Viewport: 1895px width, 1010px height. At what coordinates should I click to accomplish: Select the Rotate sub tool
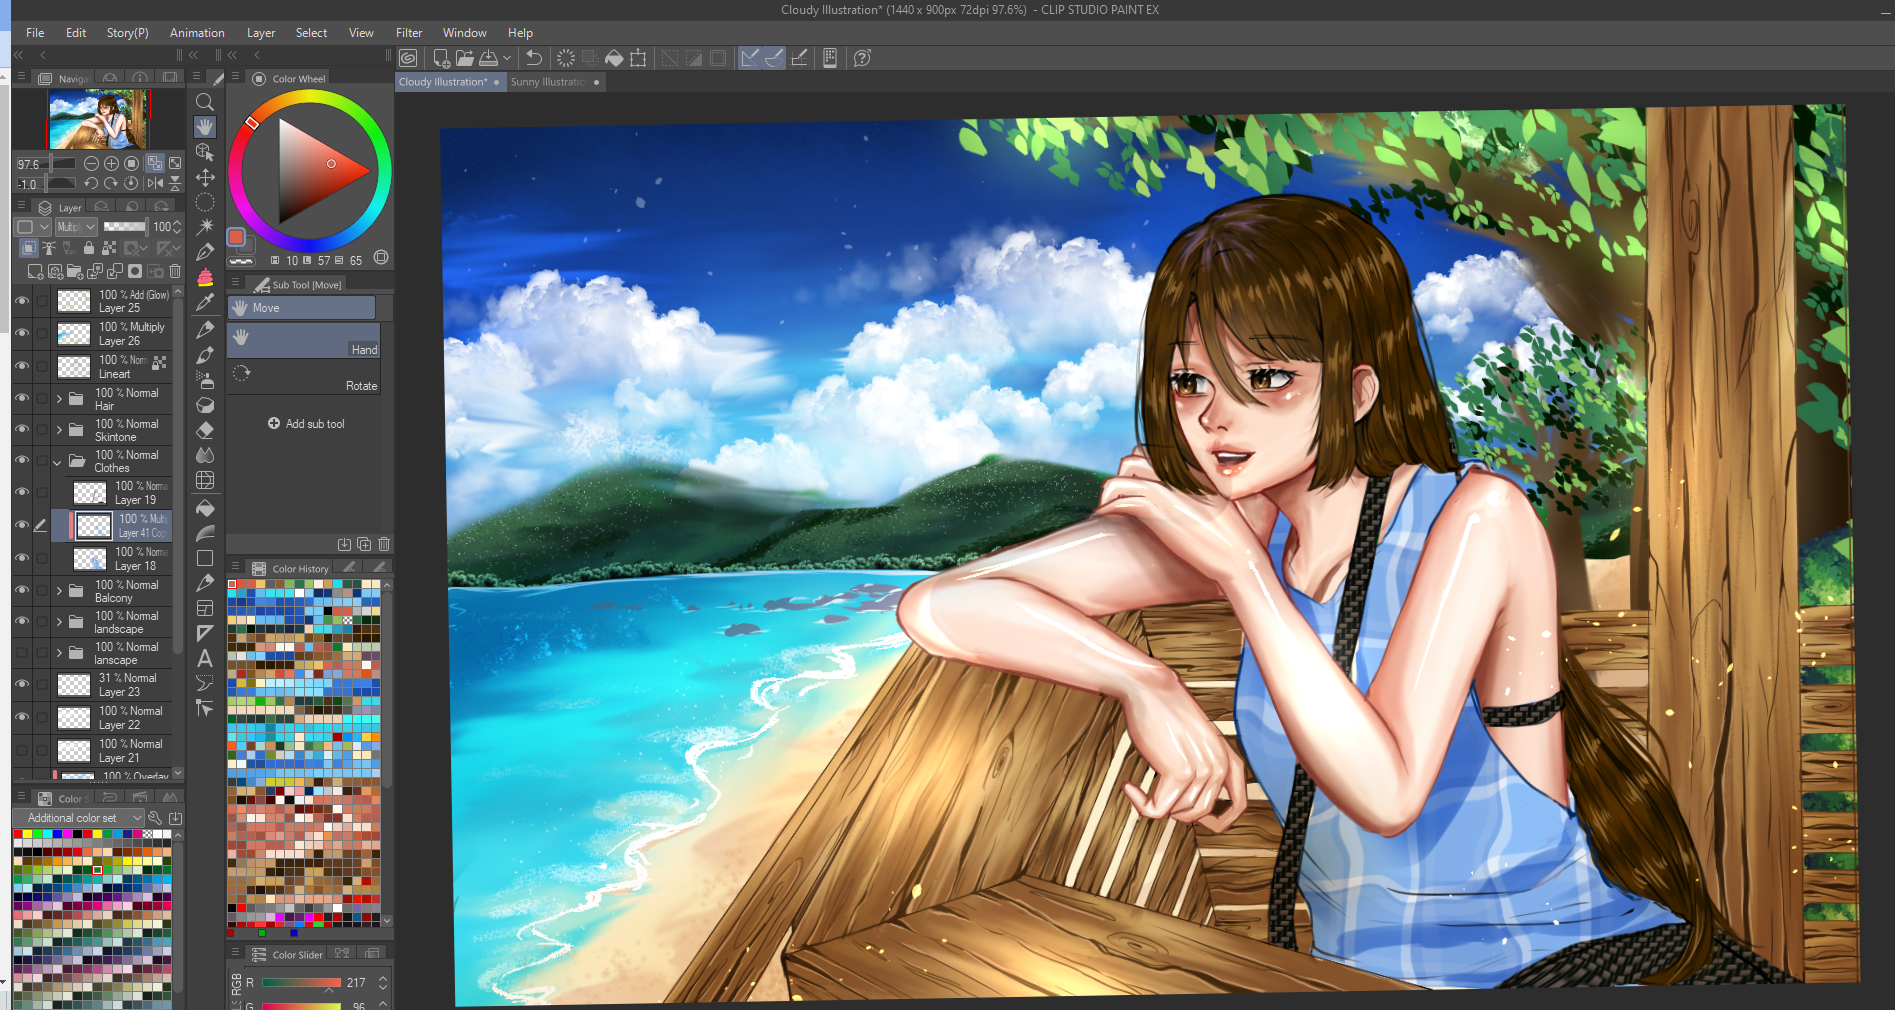pyautogui.click(x=303, y=376)
